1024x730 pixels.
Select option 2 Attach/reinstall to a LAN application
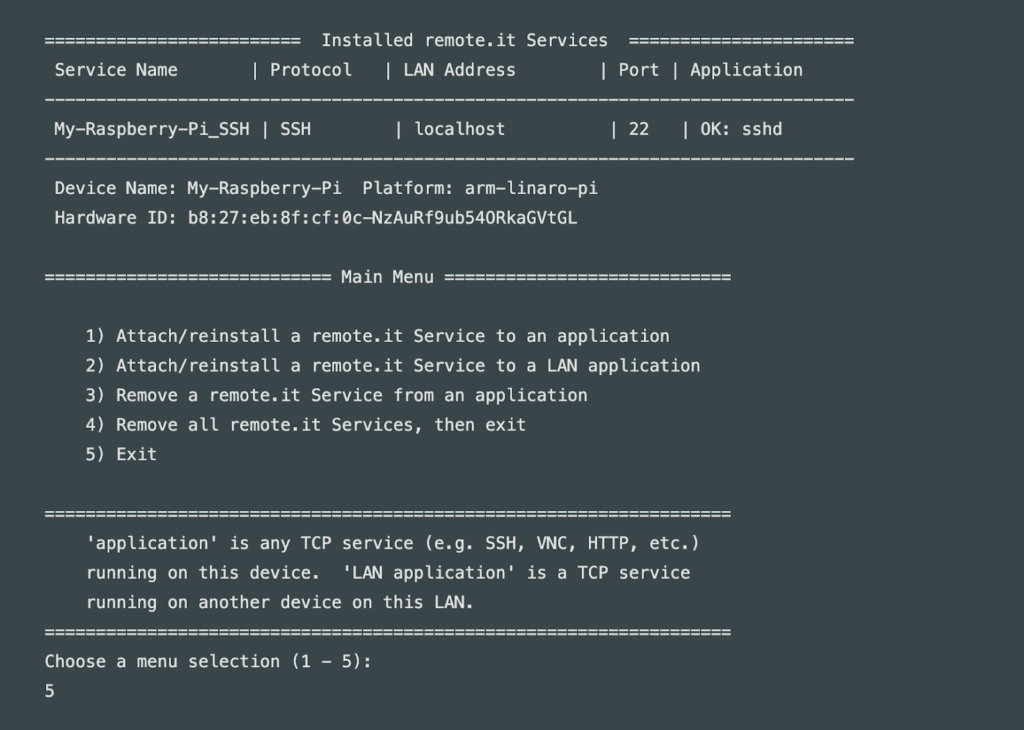[392, 366]
